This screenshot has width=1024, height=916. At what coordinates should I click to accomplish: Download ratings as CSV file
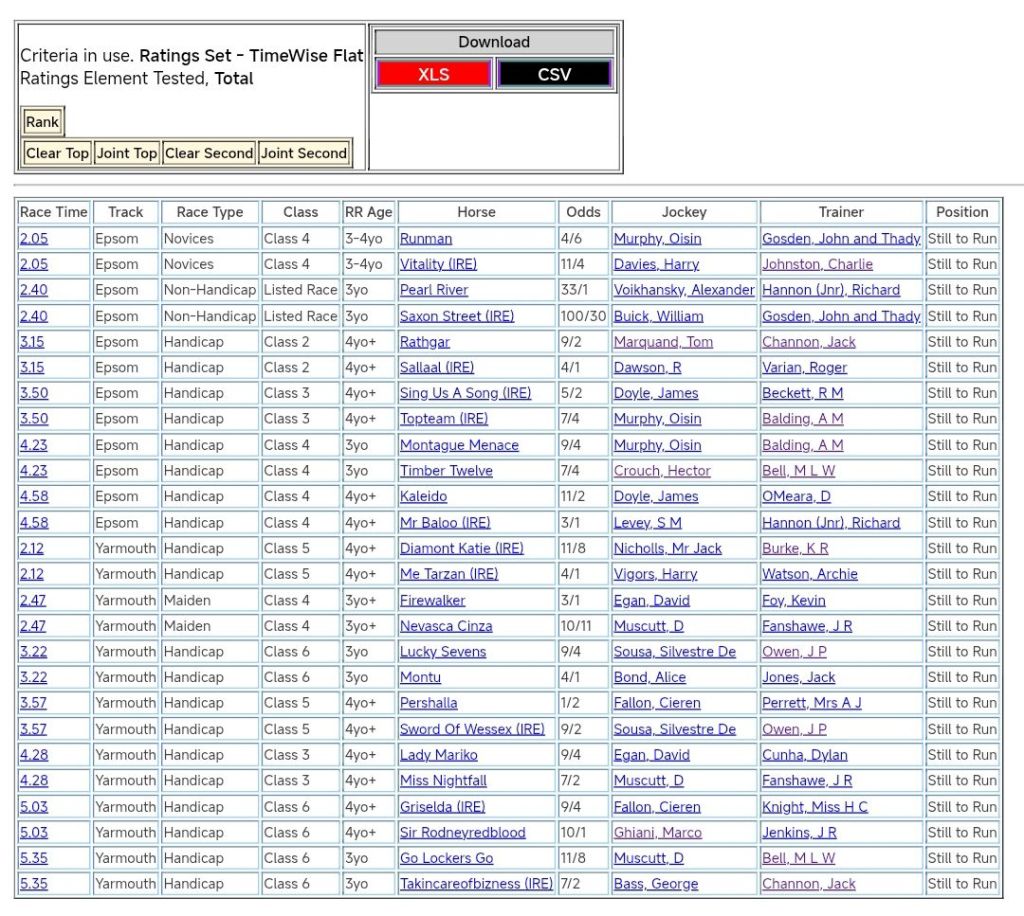point(554,74)
